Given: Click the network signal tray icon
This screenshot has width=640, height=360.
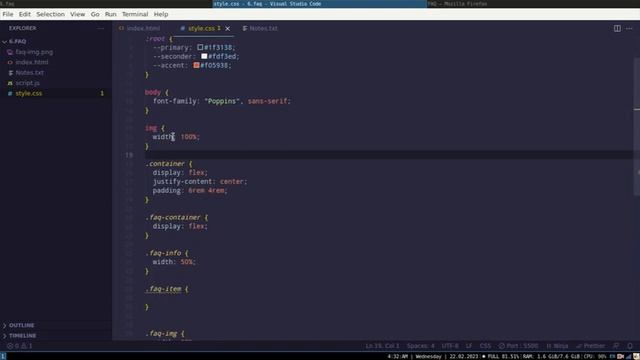Looking at the screenshot, I should pyautogui.click(x=629, y=356).
